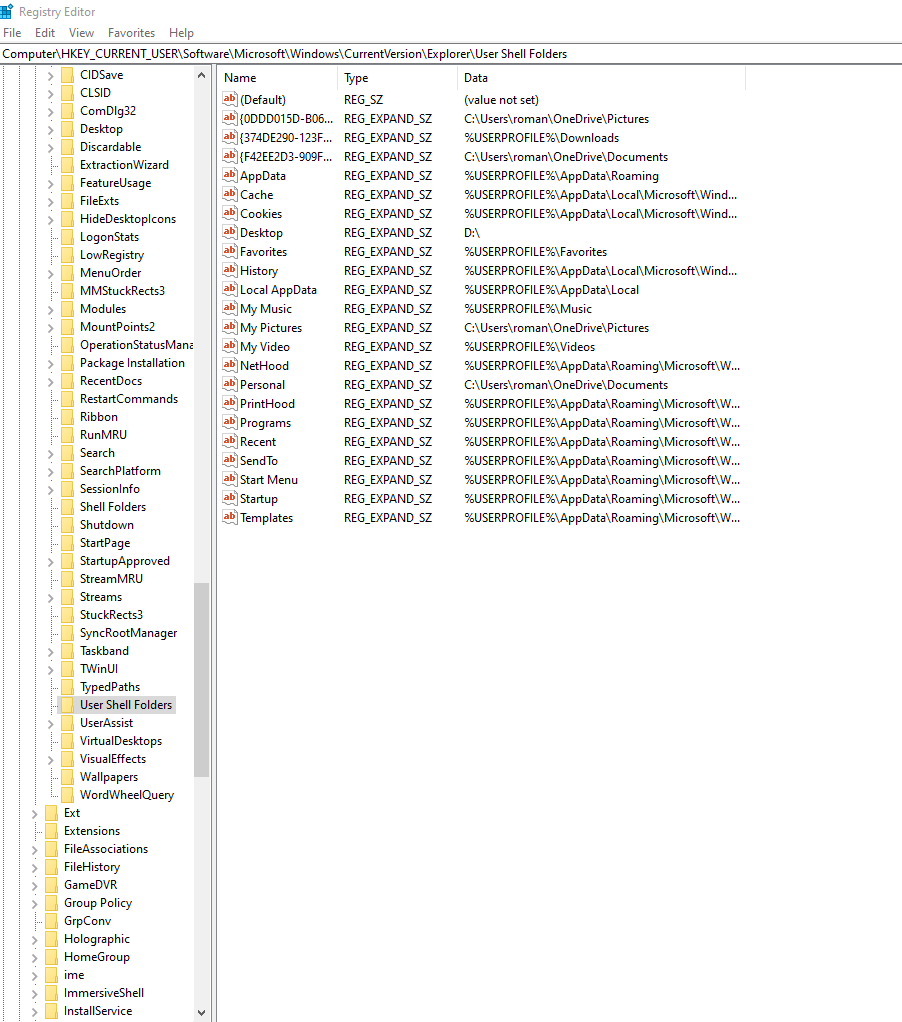Click the folder icon of the CLSID key
This screenshot has width=902, height=1022.
click(x=67, y=93)
